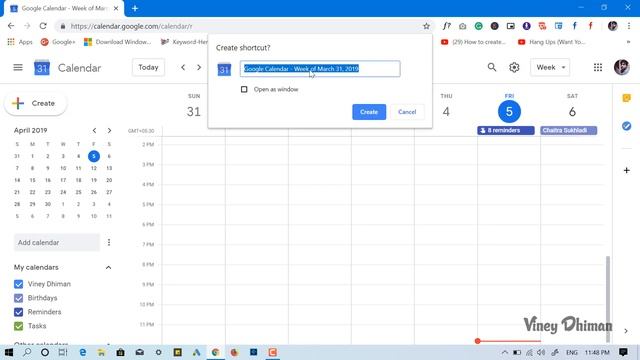Click the Add calendar input field
The image size is (640, 360).
57,242
